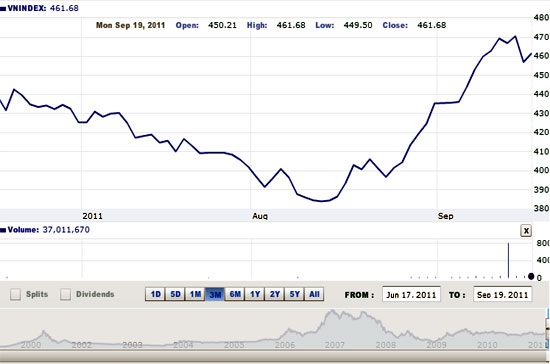Click the 2009 year in overview chart
The width and height of the screenshot is (550, 364).
point(436,345)
